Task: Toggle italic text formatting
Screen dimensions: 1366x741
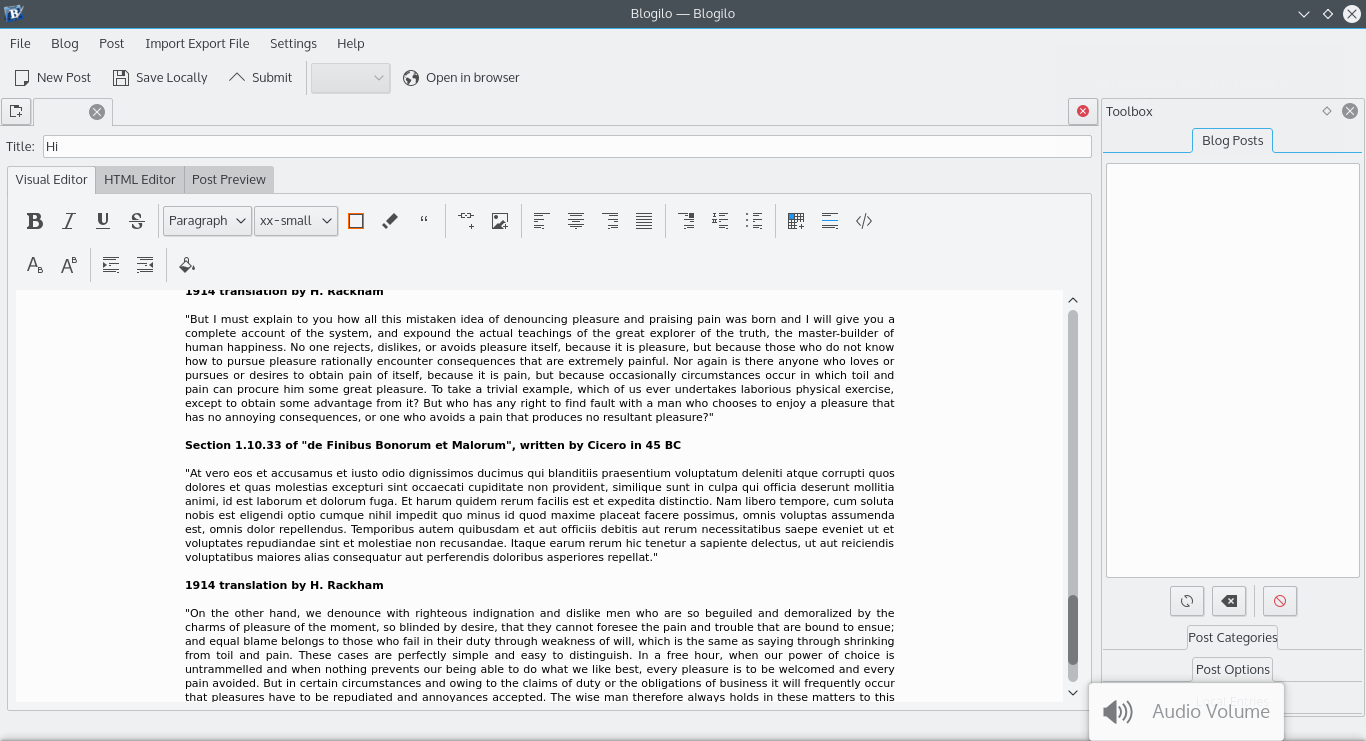Action: tap(69, 221)
